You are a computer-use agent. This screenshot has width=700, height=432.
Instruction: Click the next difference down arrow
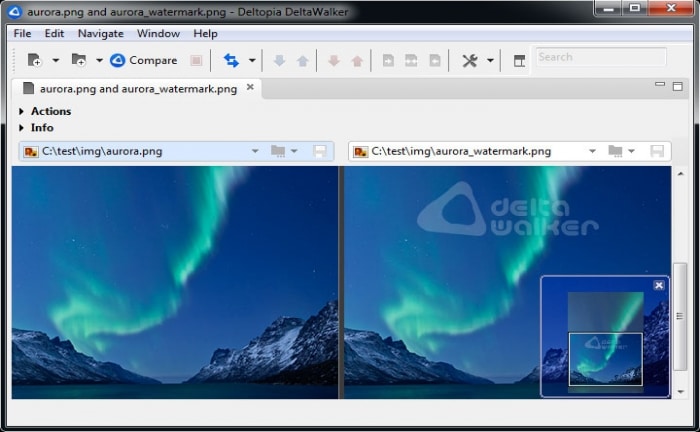(279, 60)
